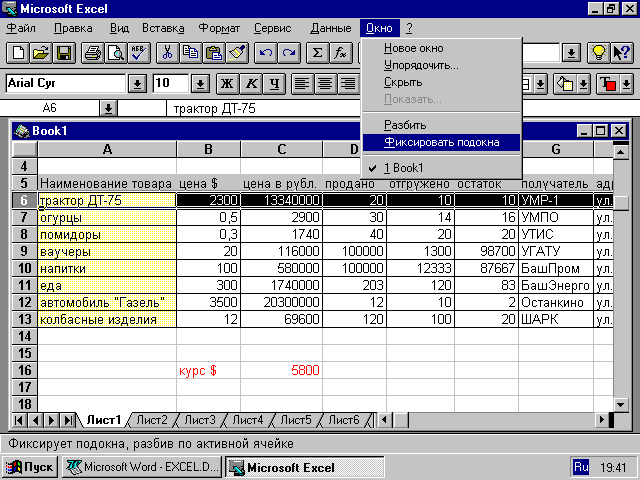Viewport: 640px width, 480px height.
Task: Switch to the Лист5 sheet tab
Action: [296, 420]
